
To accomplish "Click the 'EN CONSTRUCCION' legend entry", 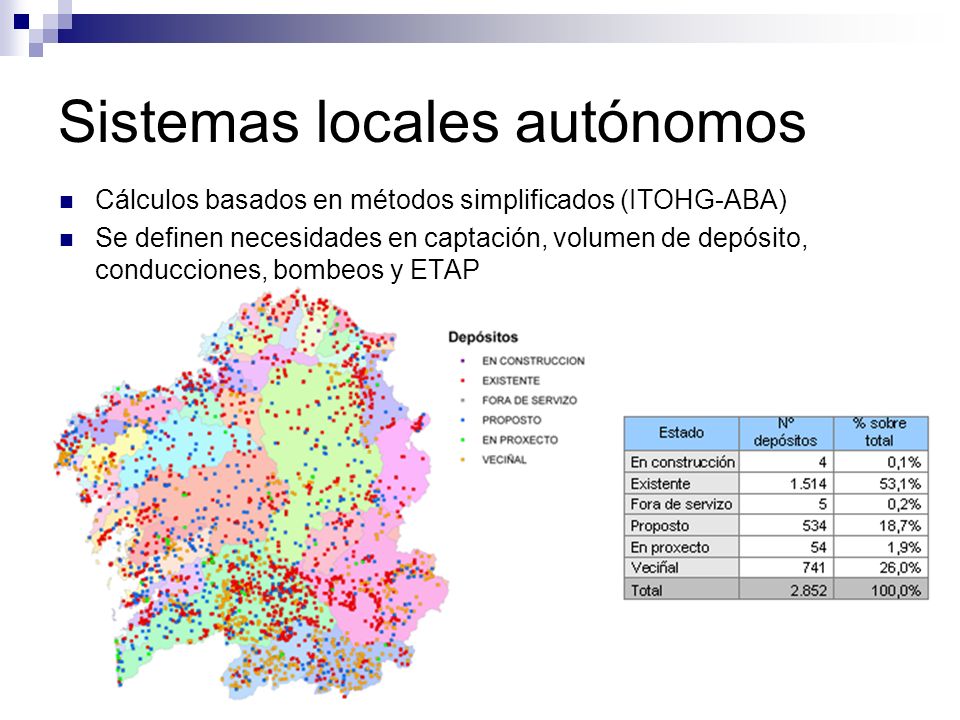I will (533, 361).
